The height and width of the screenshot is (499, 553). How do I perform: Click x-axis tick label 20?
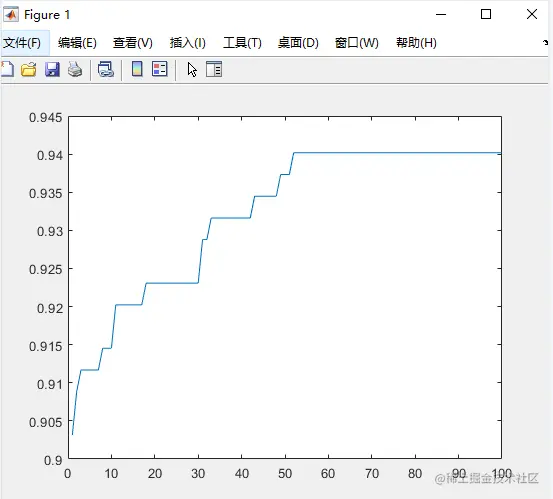coord(154,474)
